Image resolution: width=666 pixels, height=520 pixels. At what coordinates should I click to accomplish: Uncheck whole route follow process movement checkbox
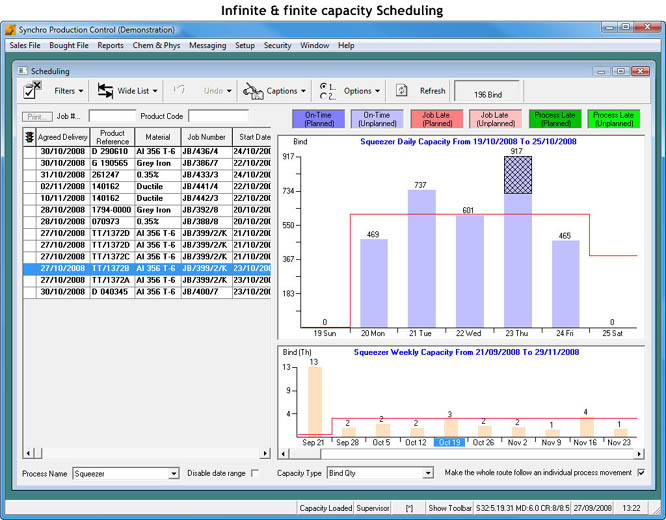tap(641, 473)
